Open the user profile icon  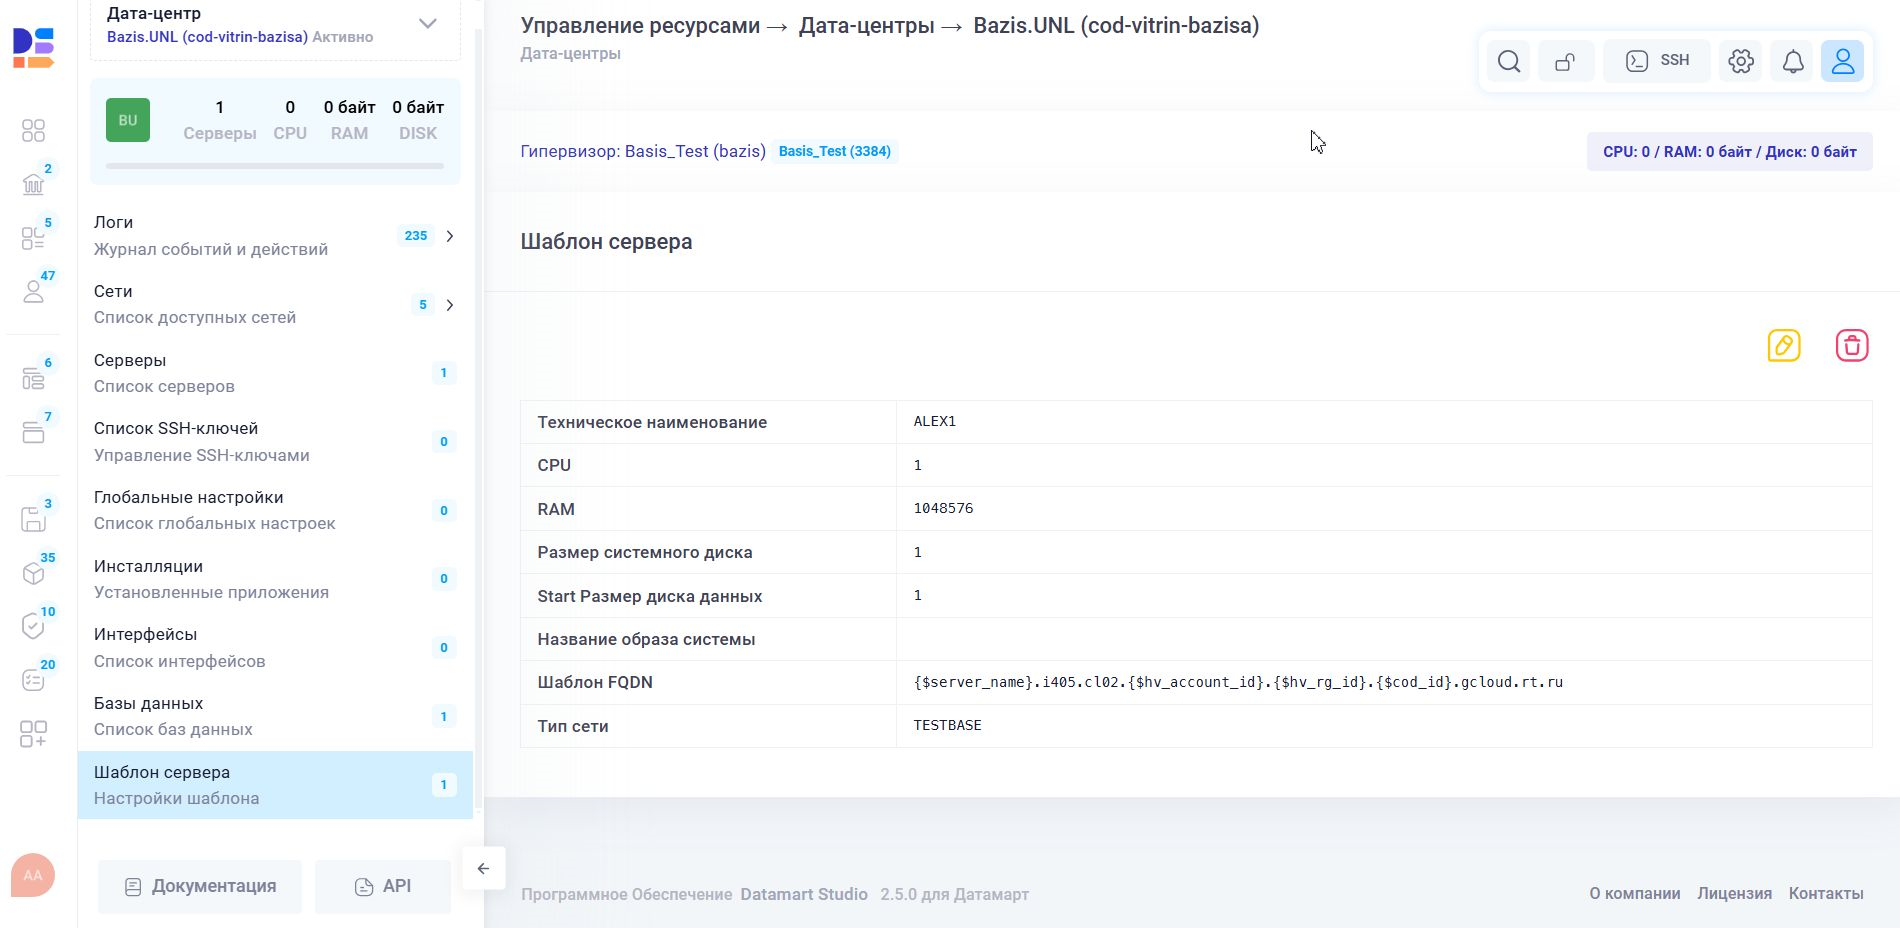click(1842, 61)
